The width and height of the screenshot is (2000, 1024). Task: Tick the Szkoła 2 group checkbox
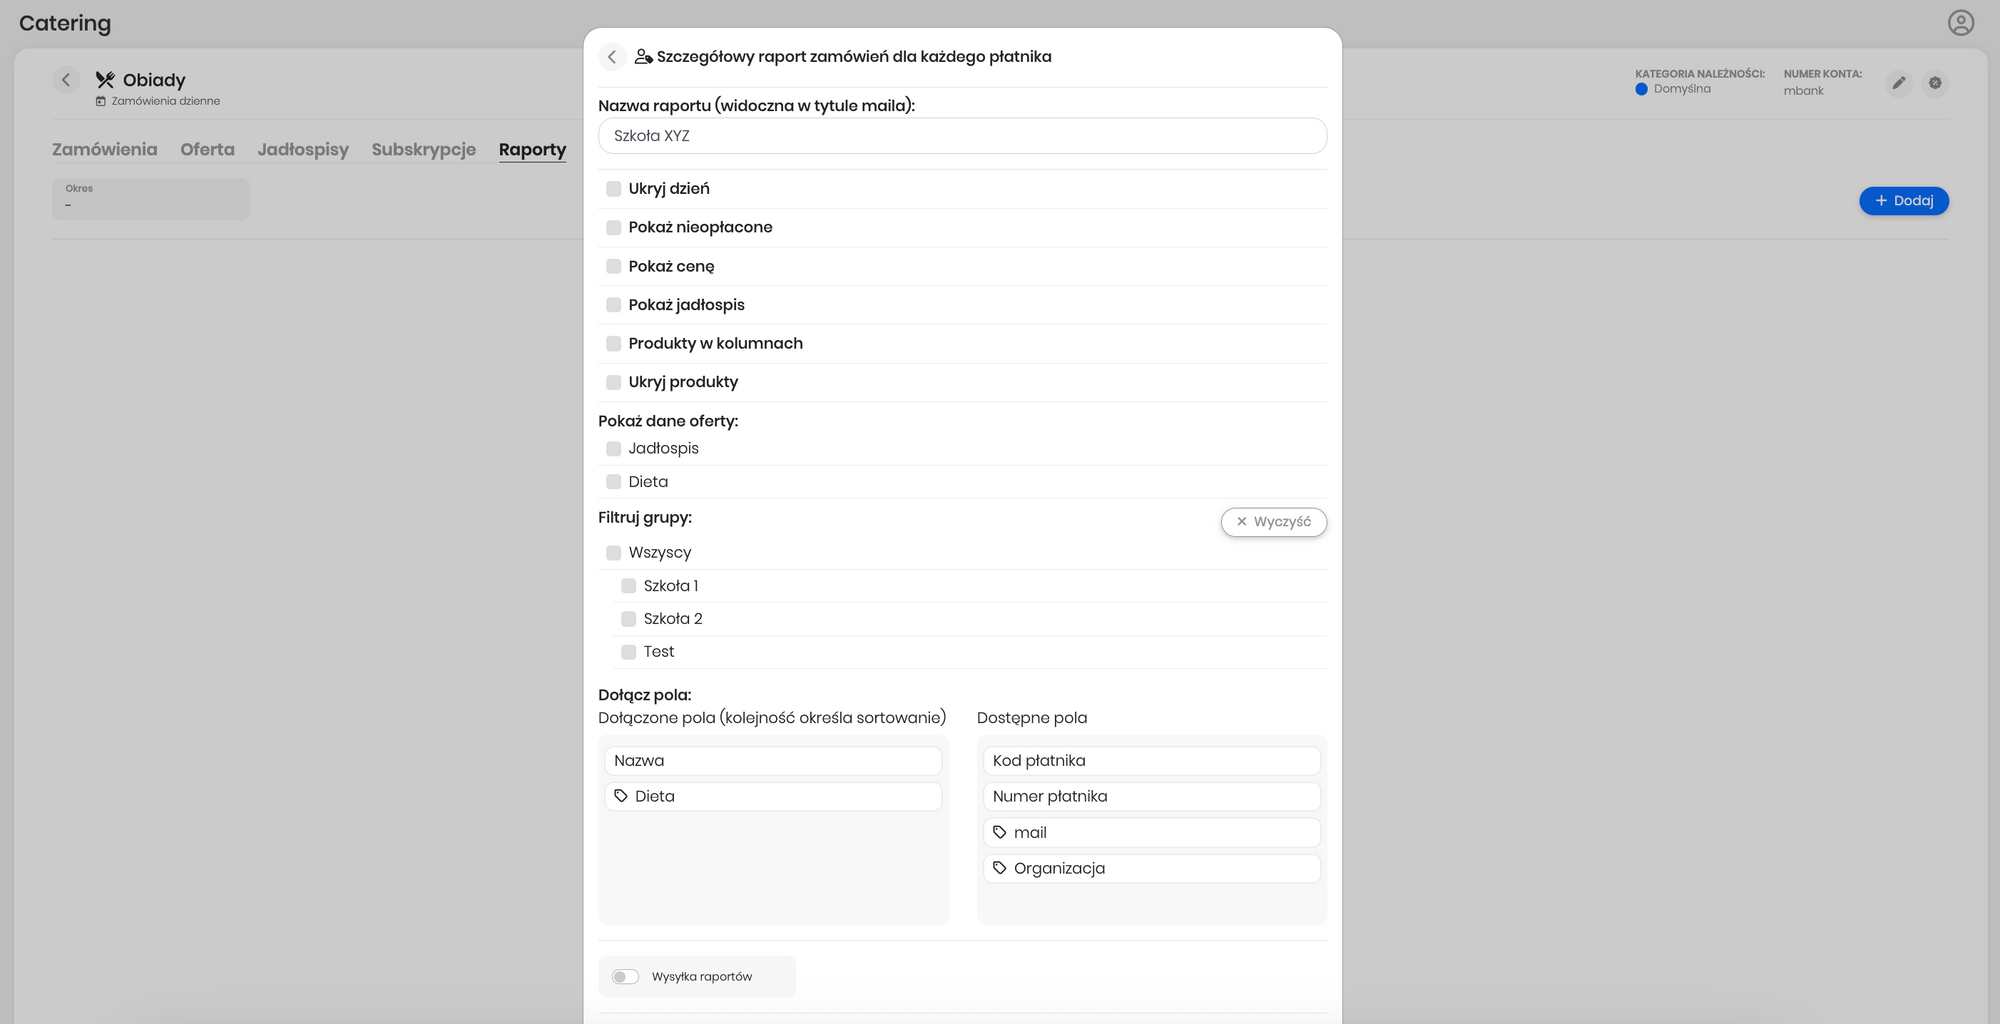pyautogui.click(x=629, y=619)
